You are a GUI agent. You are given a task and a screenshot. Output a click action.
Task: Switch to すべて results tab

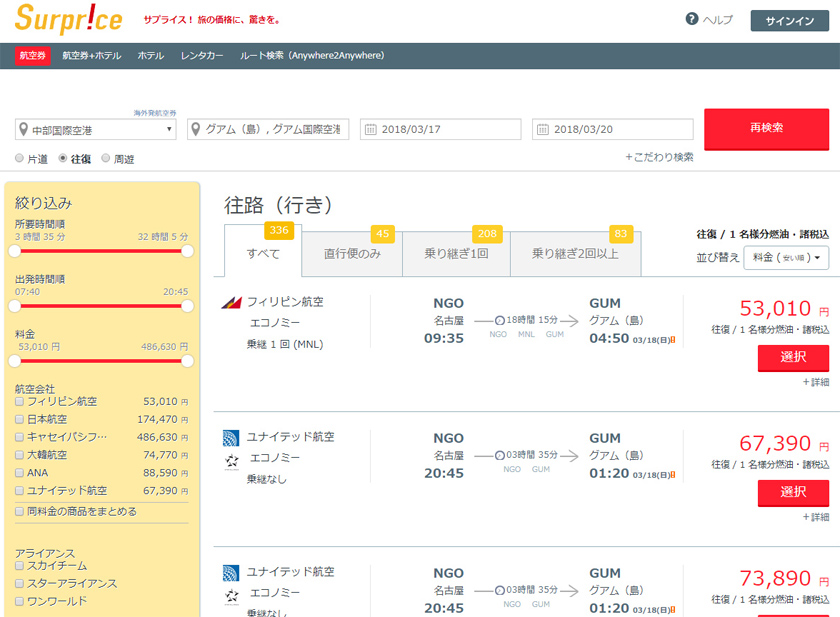click(263, 251)
